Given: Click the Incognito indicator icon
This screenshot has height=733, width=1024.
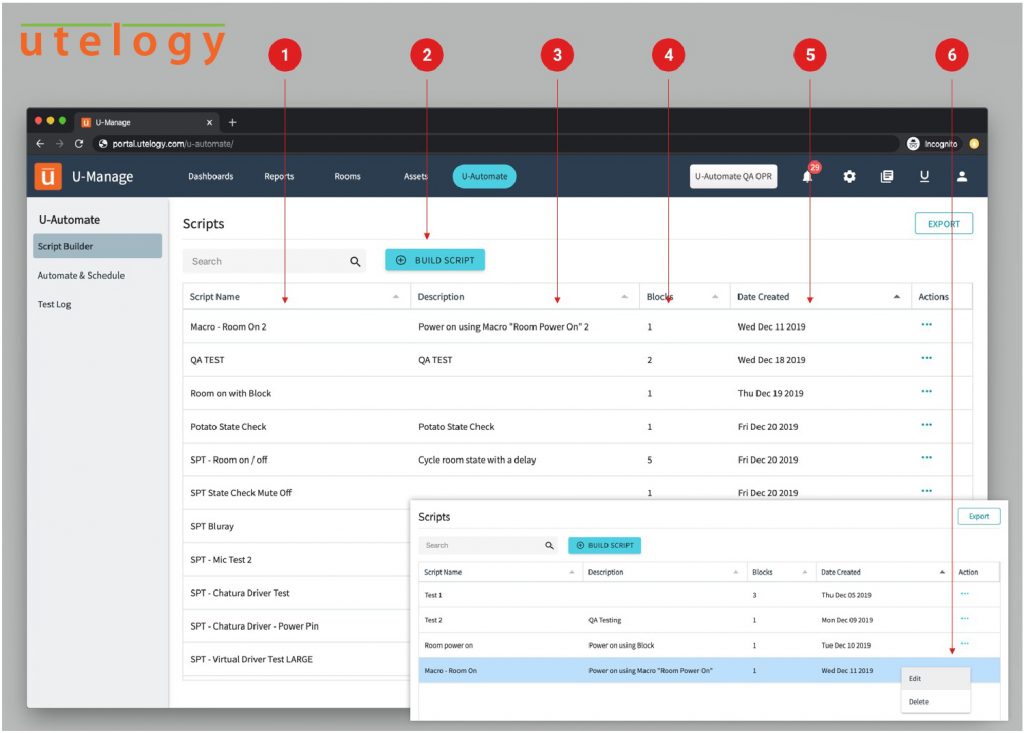Looking at the screenshot, I should (913, 144).
